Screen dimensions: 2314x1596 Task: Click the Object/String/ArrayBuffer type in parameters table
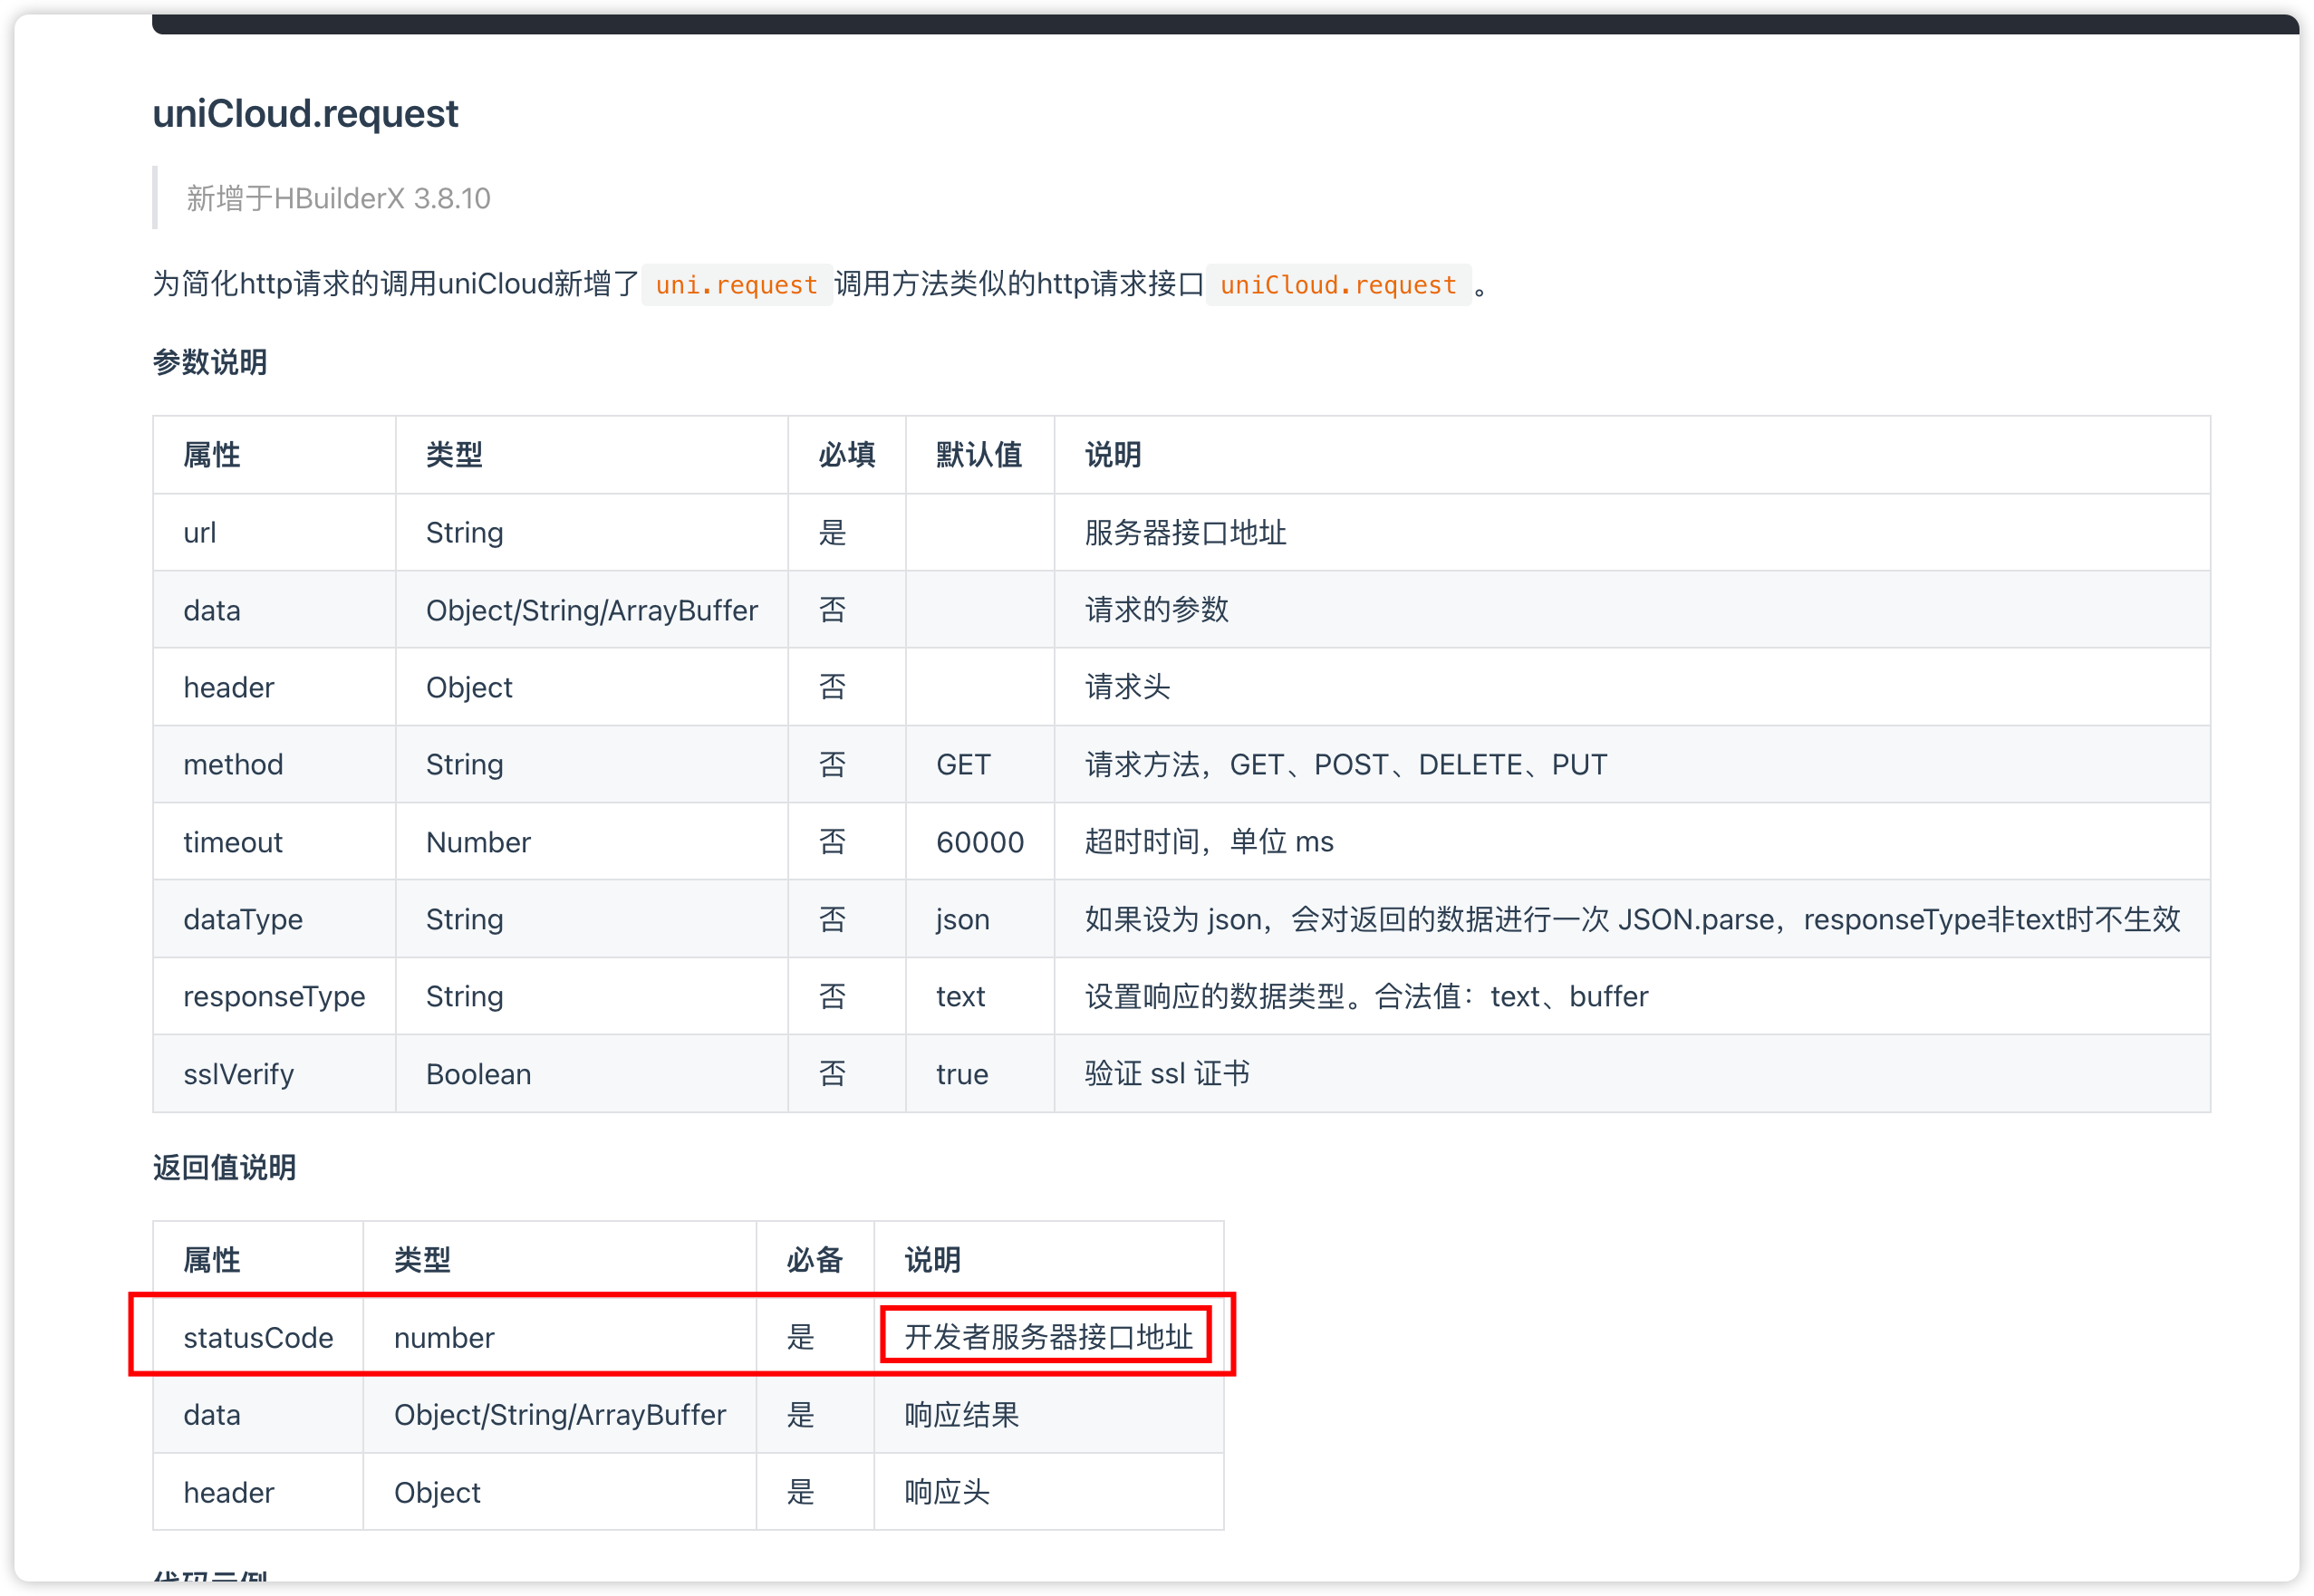591,610
